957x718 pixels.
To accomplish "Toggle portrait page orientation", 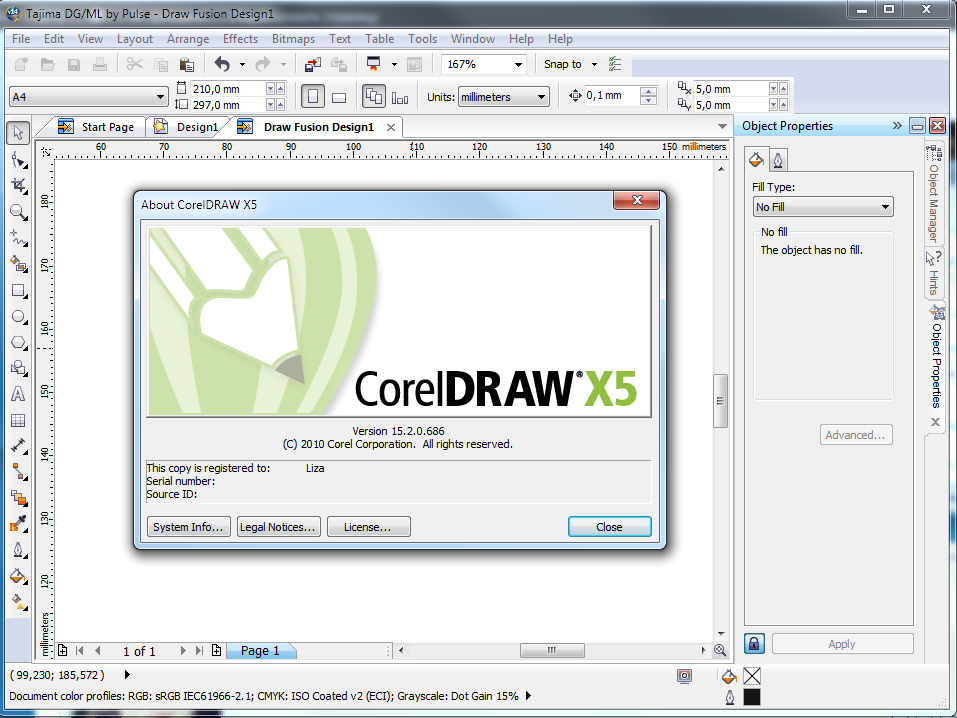I will [x=312, y=96].
